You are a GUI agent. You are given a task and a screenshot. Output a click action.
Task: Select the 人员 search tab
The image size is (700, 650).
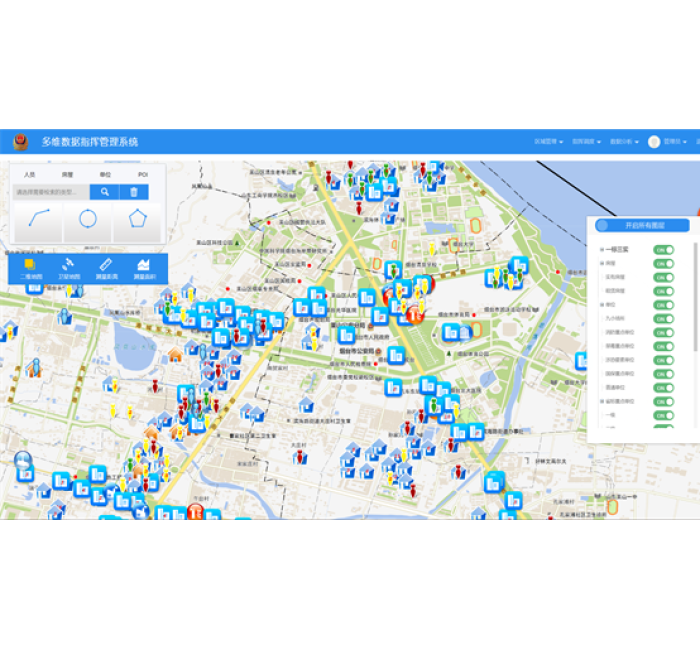pos(29,175)
